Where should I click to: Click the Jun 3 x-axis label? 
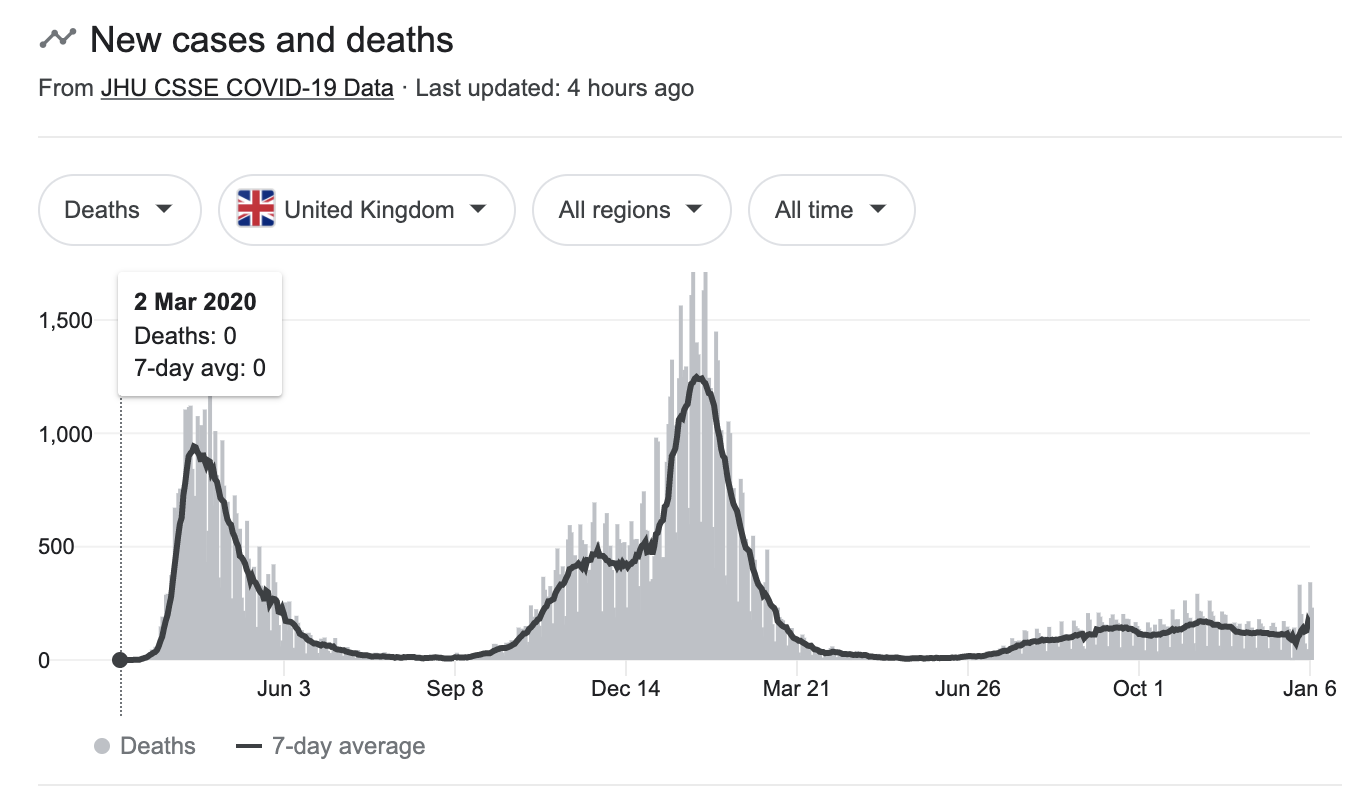(284, 689)
